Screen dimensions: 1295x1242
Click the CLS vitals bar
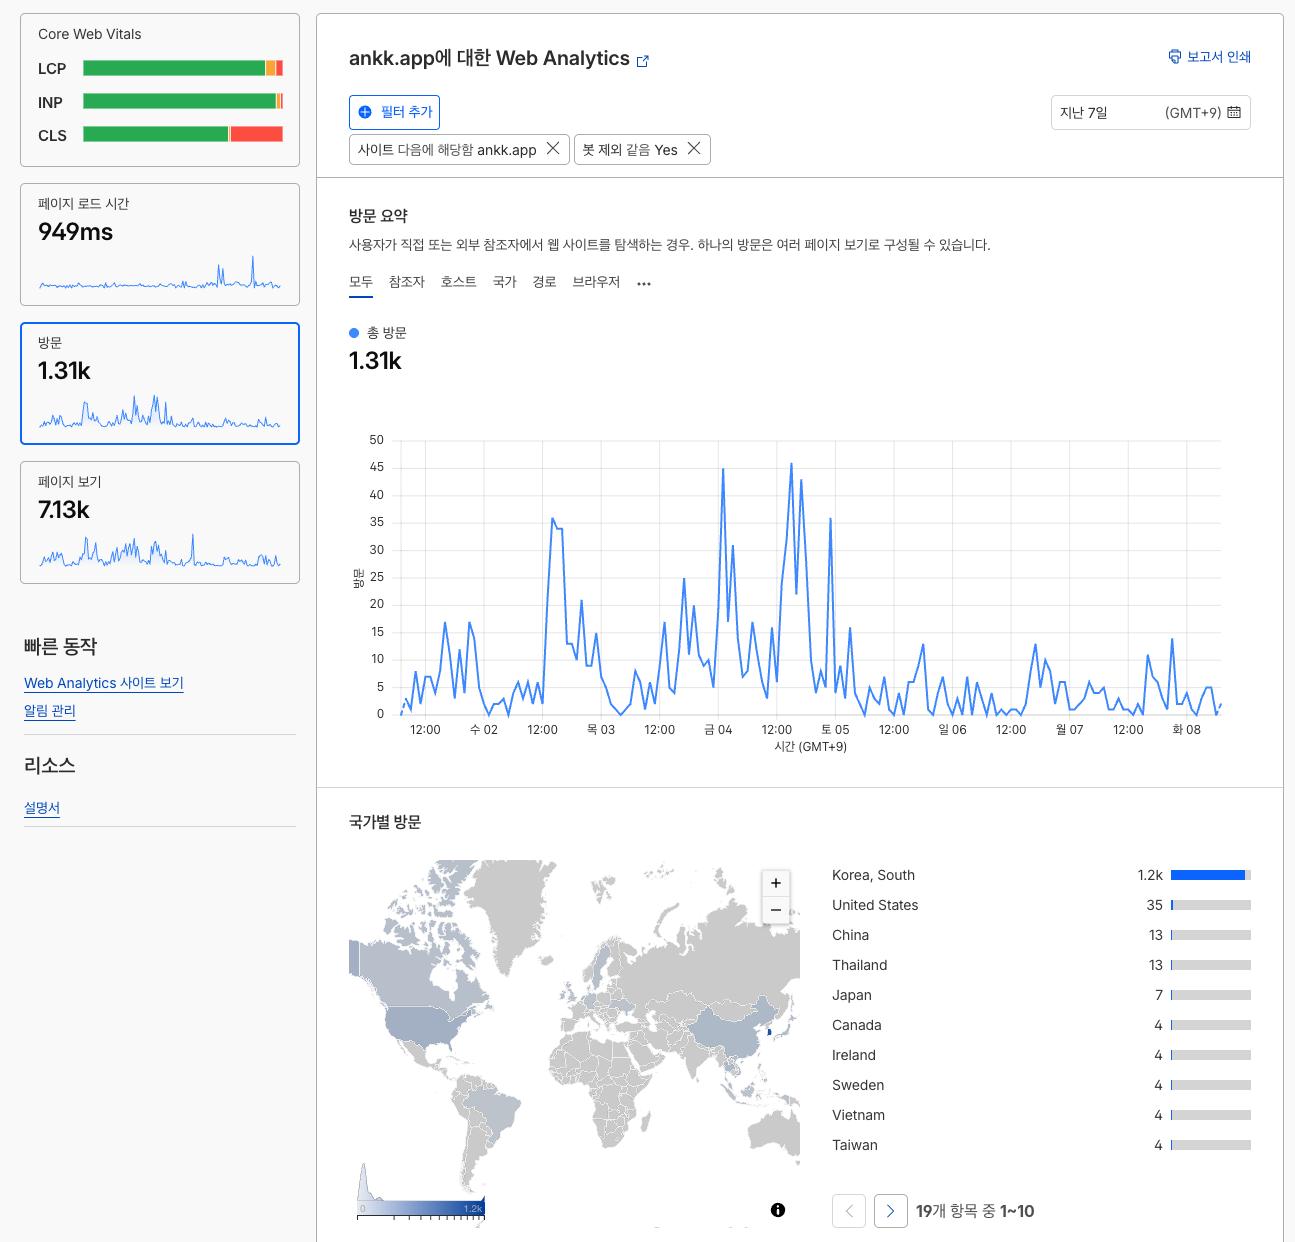[x=183, y=134]
